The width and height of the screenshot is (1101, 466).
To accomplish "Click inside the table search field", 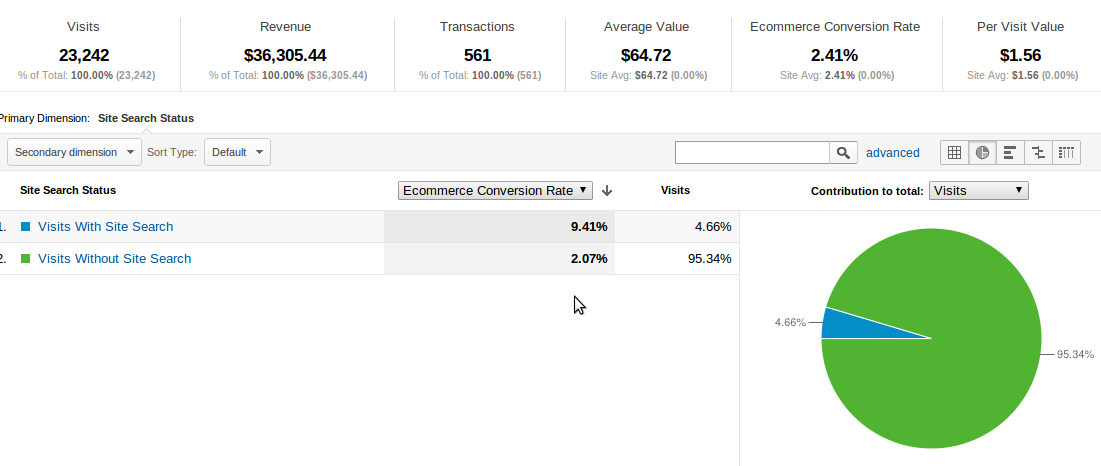I will (x=752, y=153).
